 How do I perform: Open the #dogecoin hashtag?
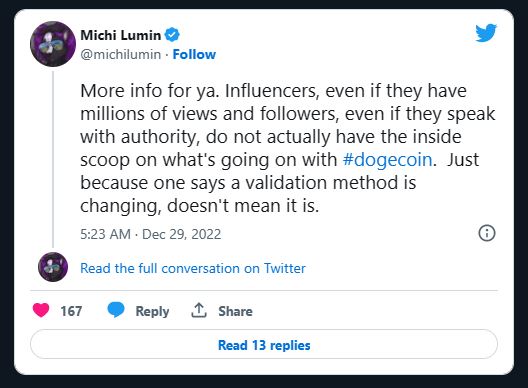(x=388, y=160)
